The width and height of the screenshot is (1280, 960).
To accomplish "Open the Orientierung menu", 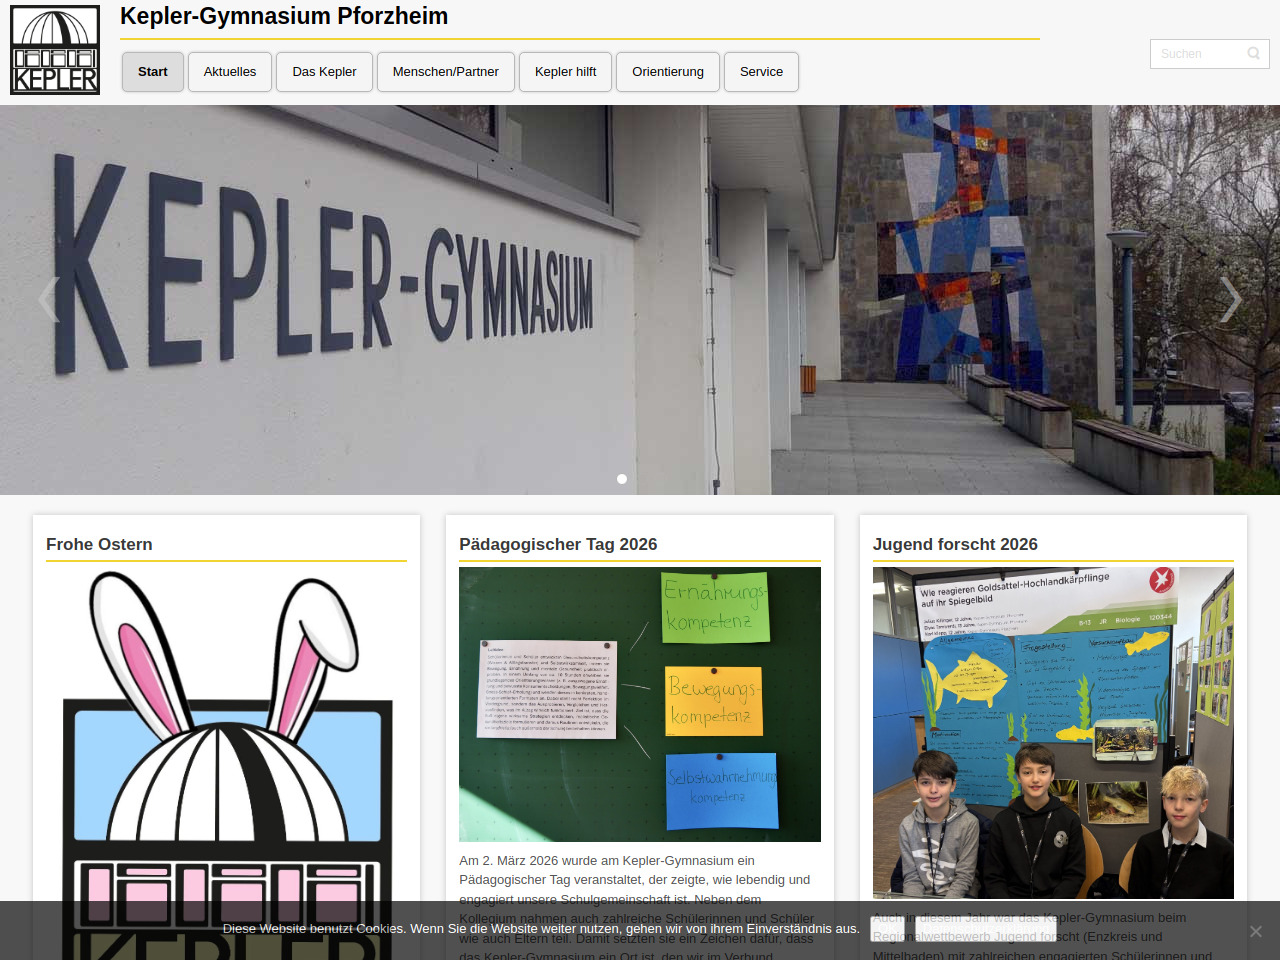I will 668,72.
